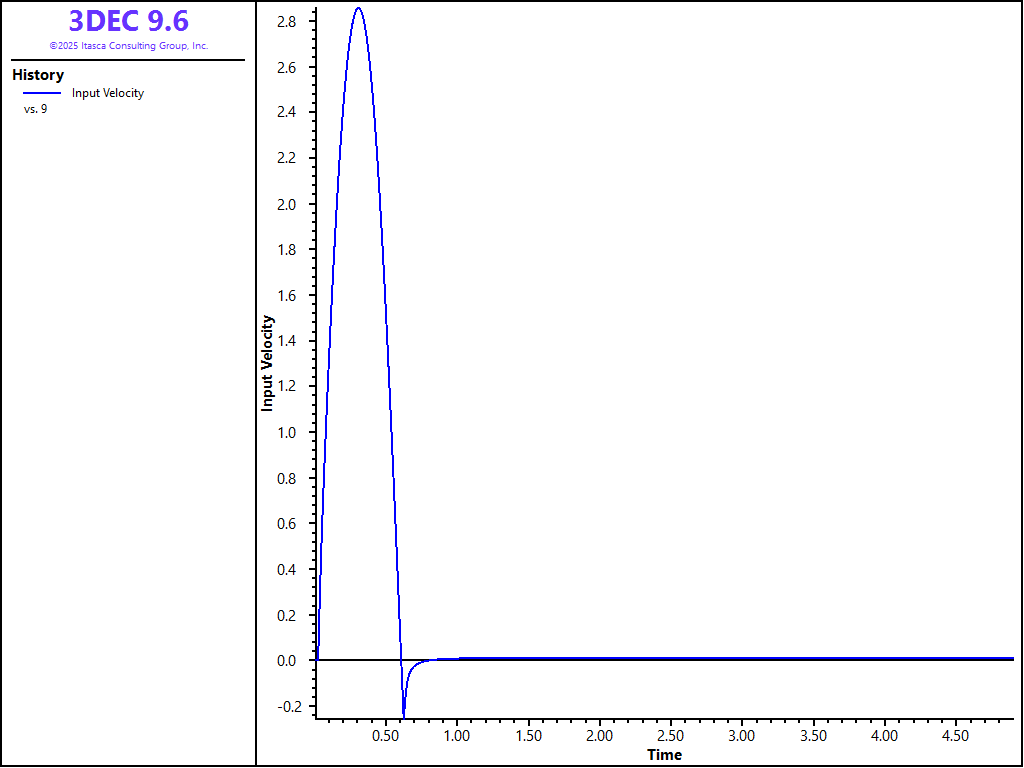Click the vertical Input Velocity axis title
Image resolution: width=1024 pixels, height=768 pixels.
[268, 363]
